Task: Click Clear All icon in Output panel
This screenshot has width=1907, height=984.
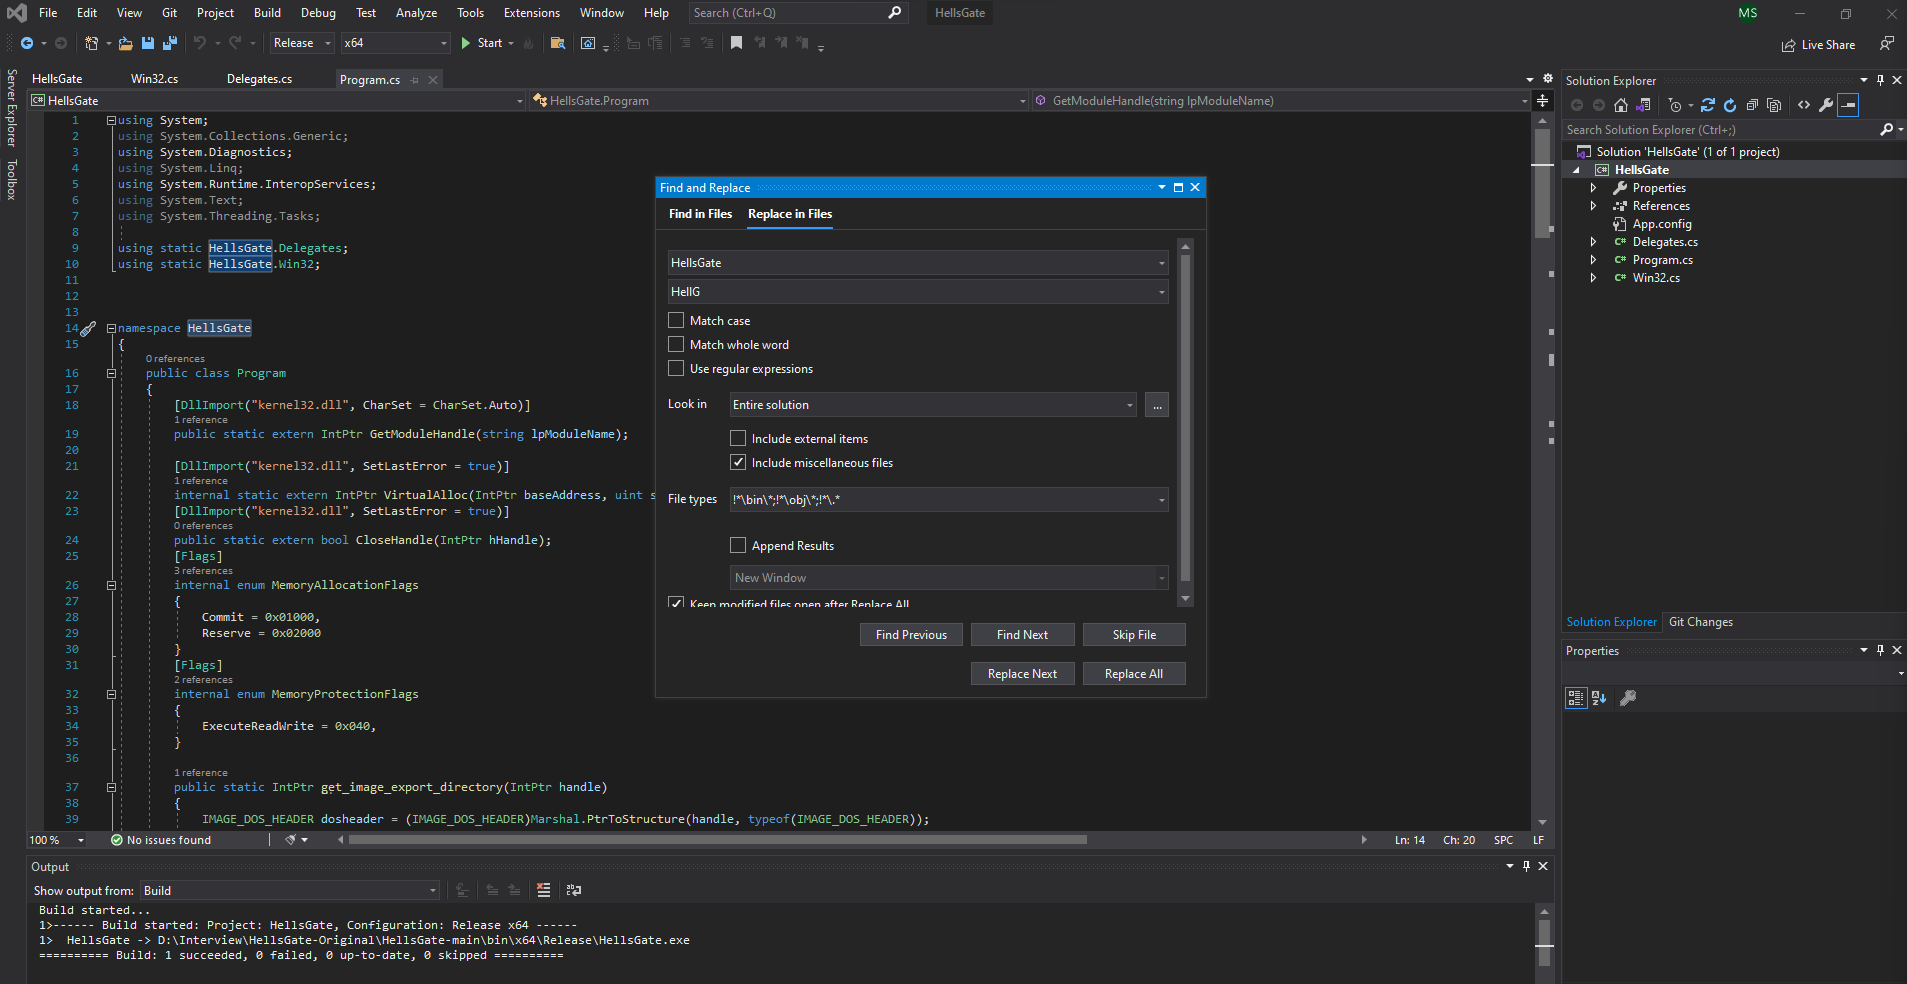Action: [x=543, y=890]
